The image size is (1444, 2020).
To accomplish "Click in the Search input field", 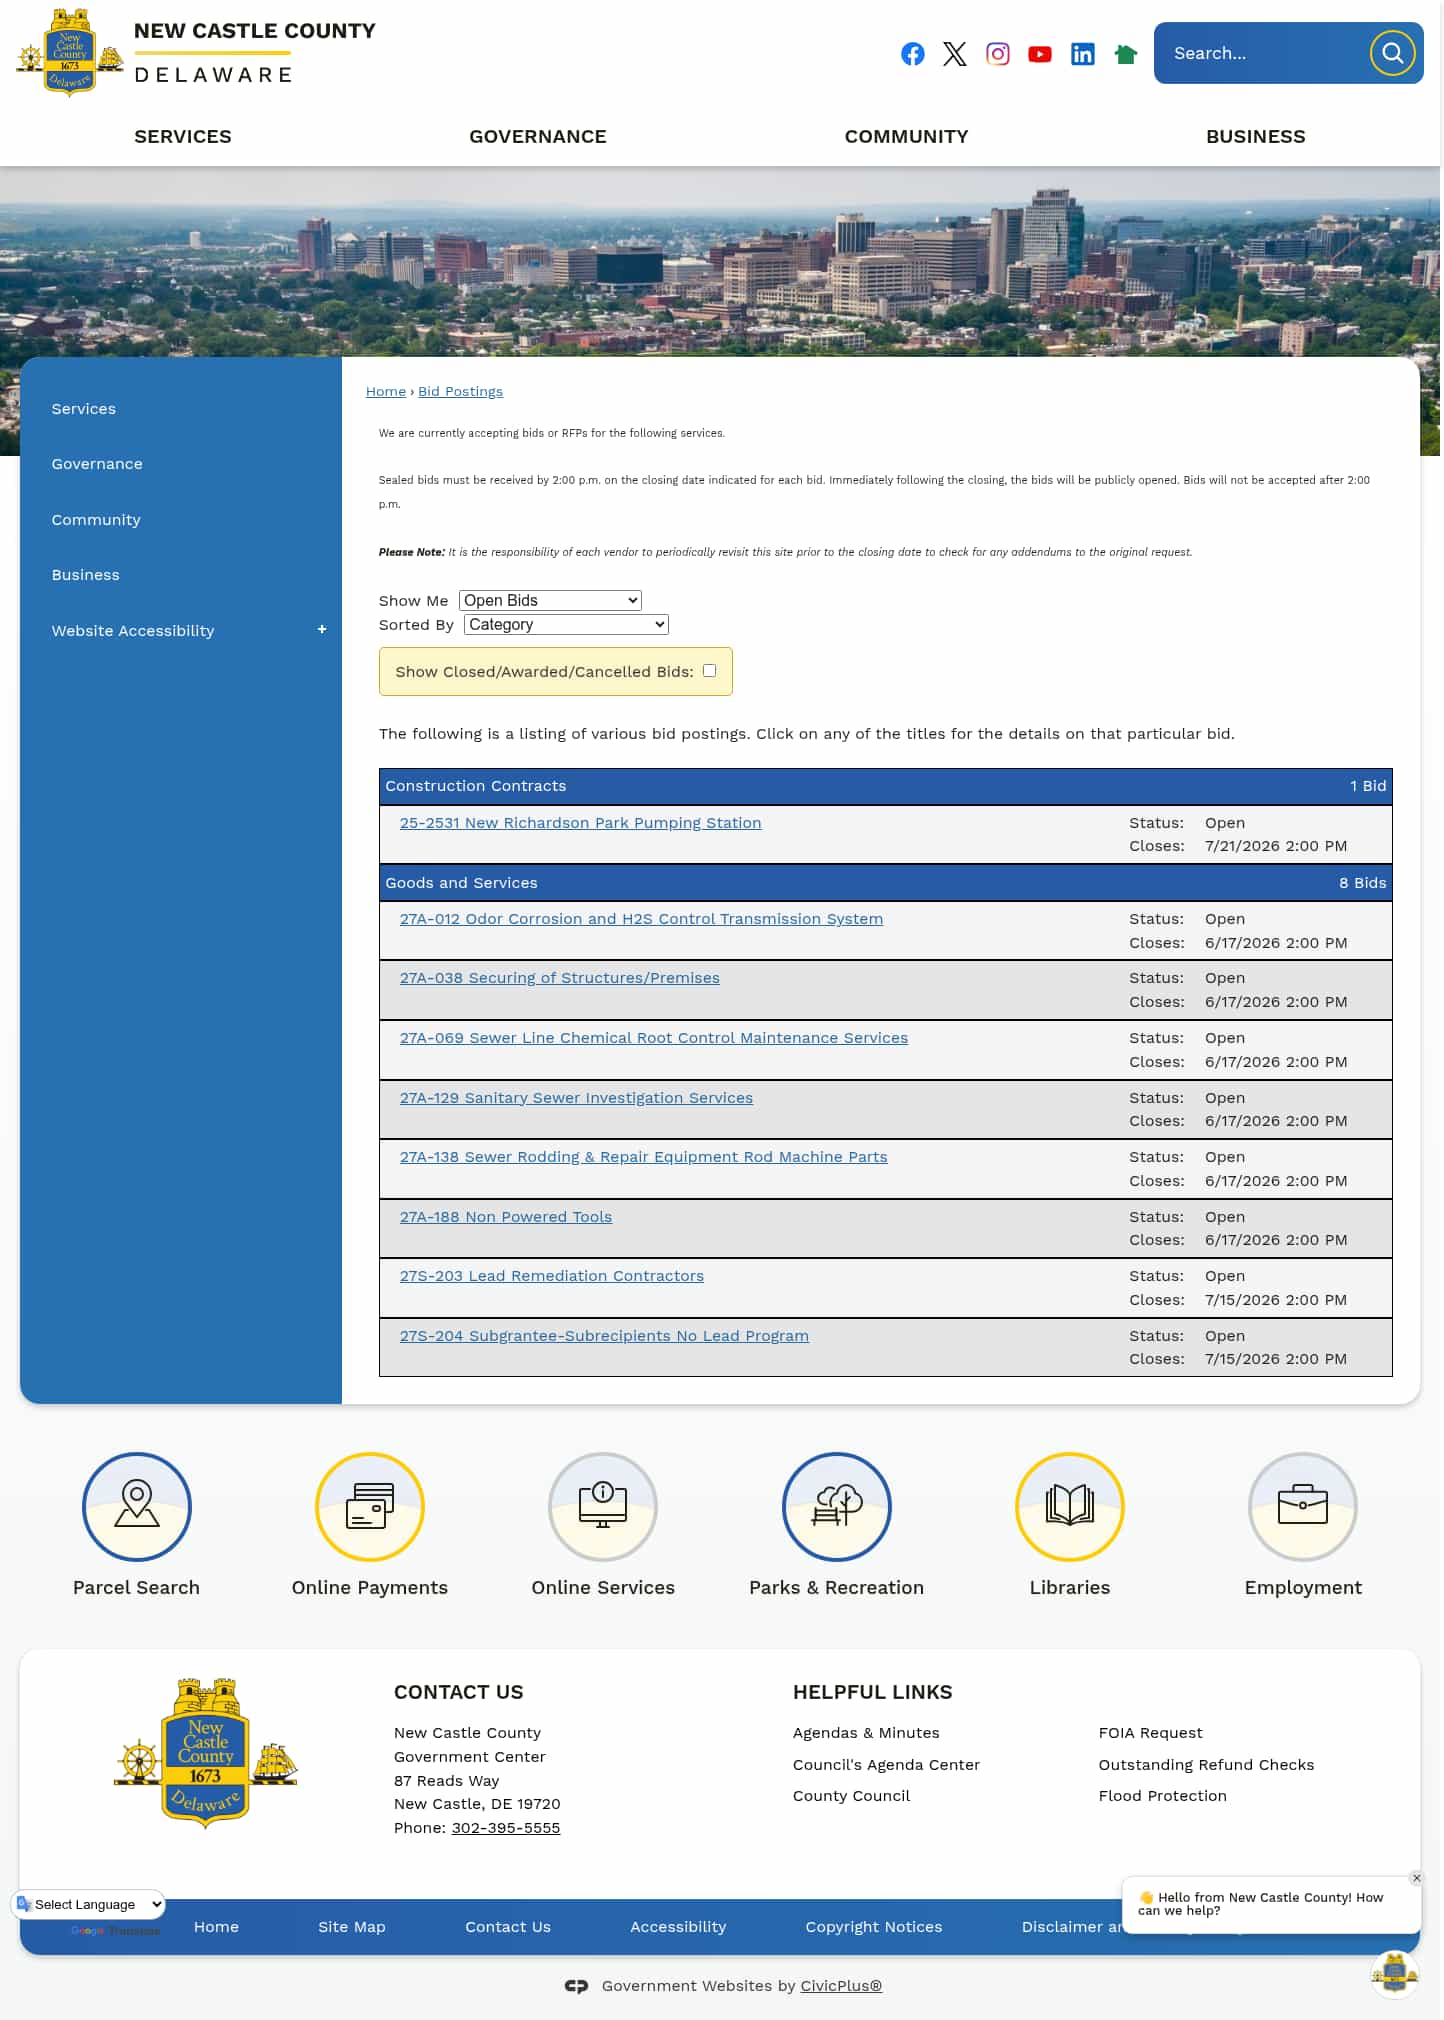I will [1262, 53].
